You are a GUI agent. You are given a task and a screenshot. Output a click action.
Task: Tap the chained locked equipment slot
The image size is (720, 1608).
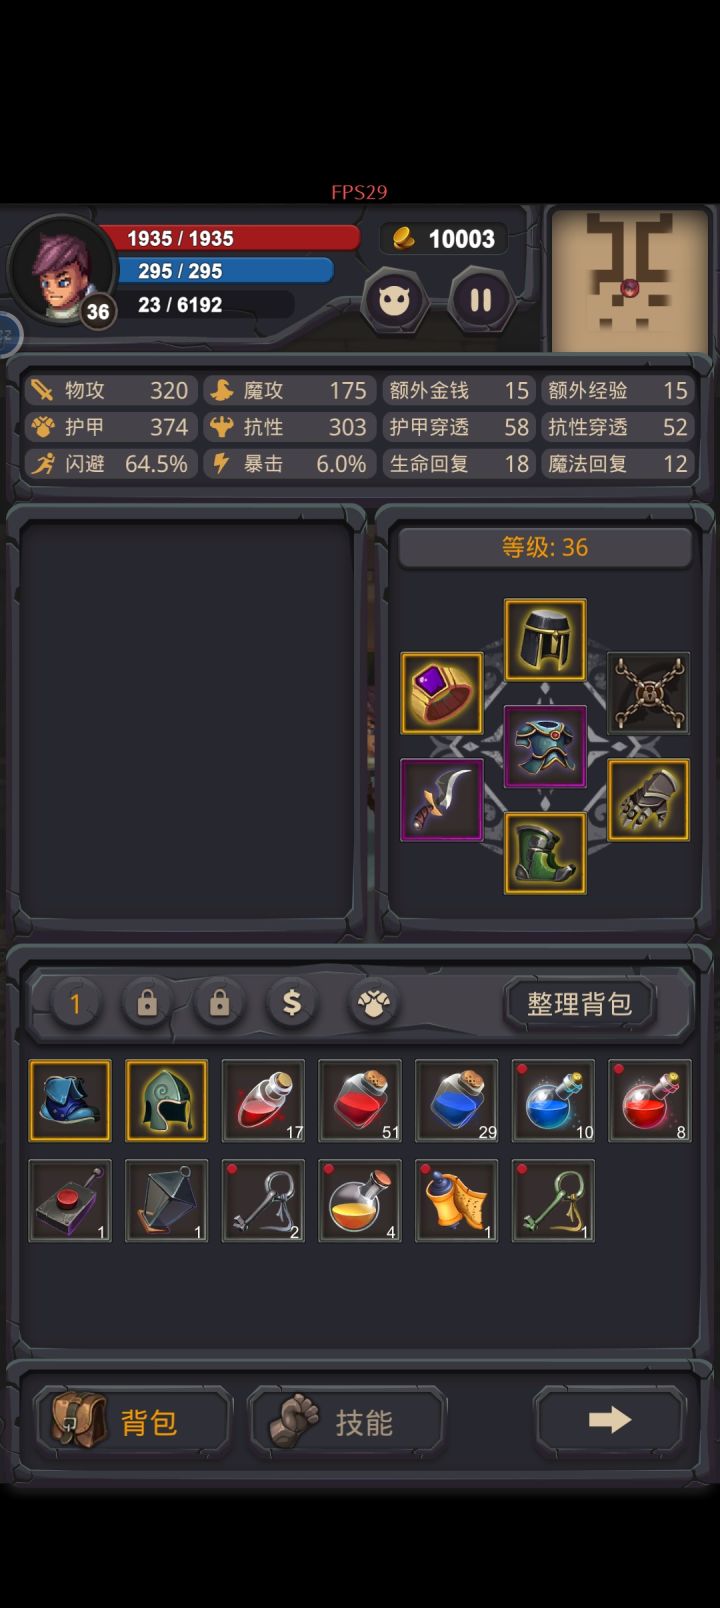[x=648, y=693]
